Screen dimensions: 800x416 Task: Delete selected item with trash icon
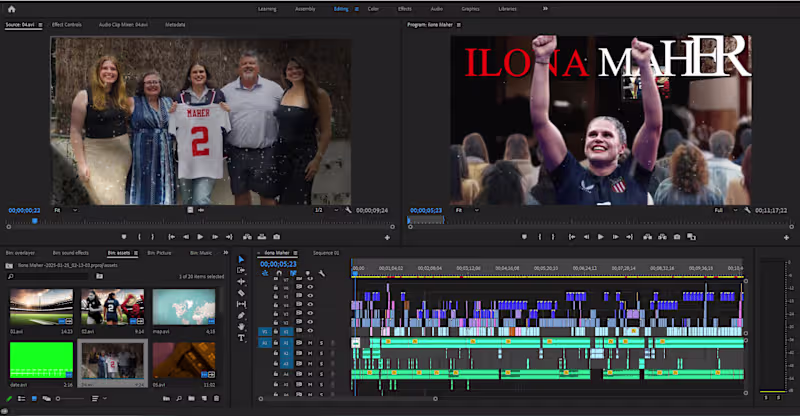point(216,399)
